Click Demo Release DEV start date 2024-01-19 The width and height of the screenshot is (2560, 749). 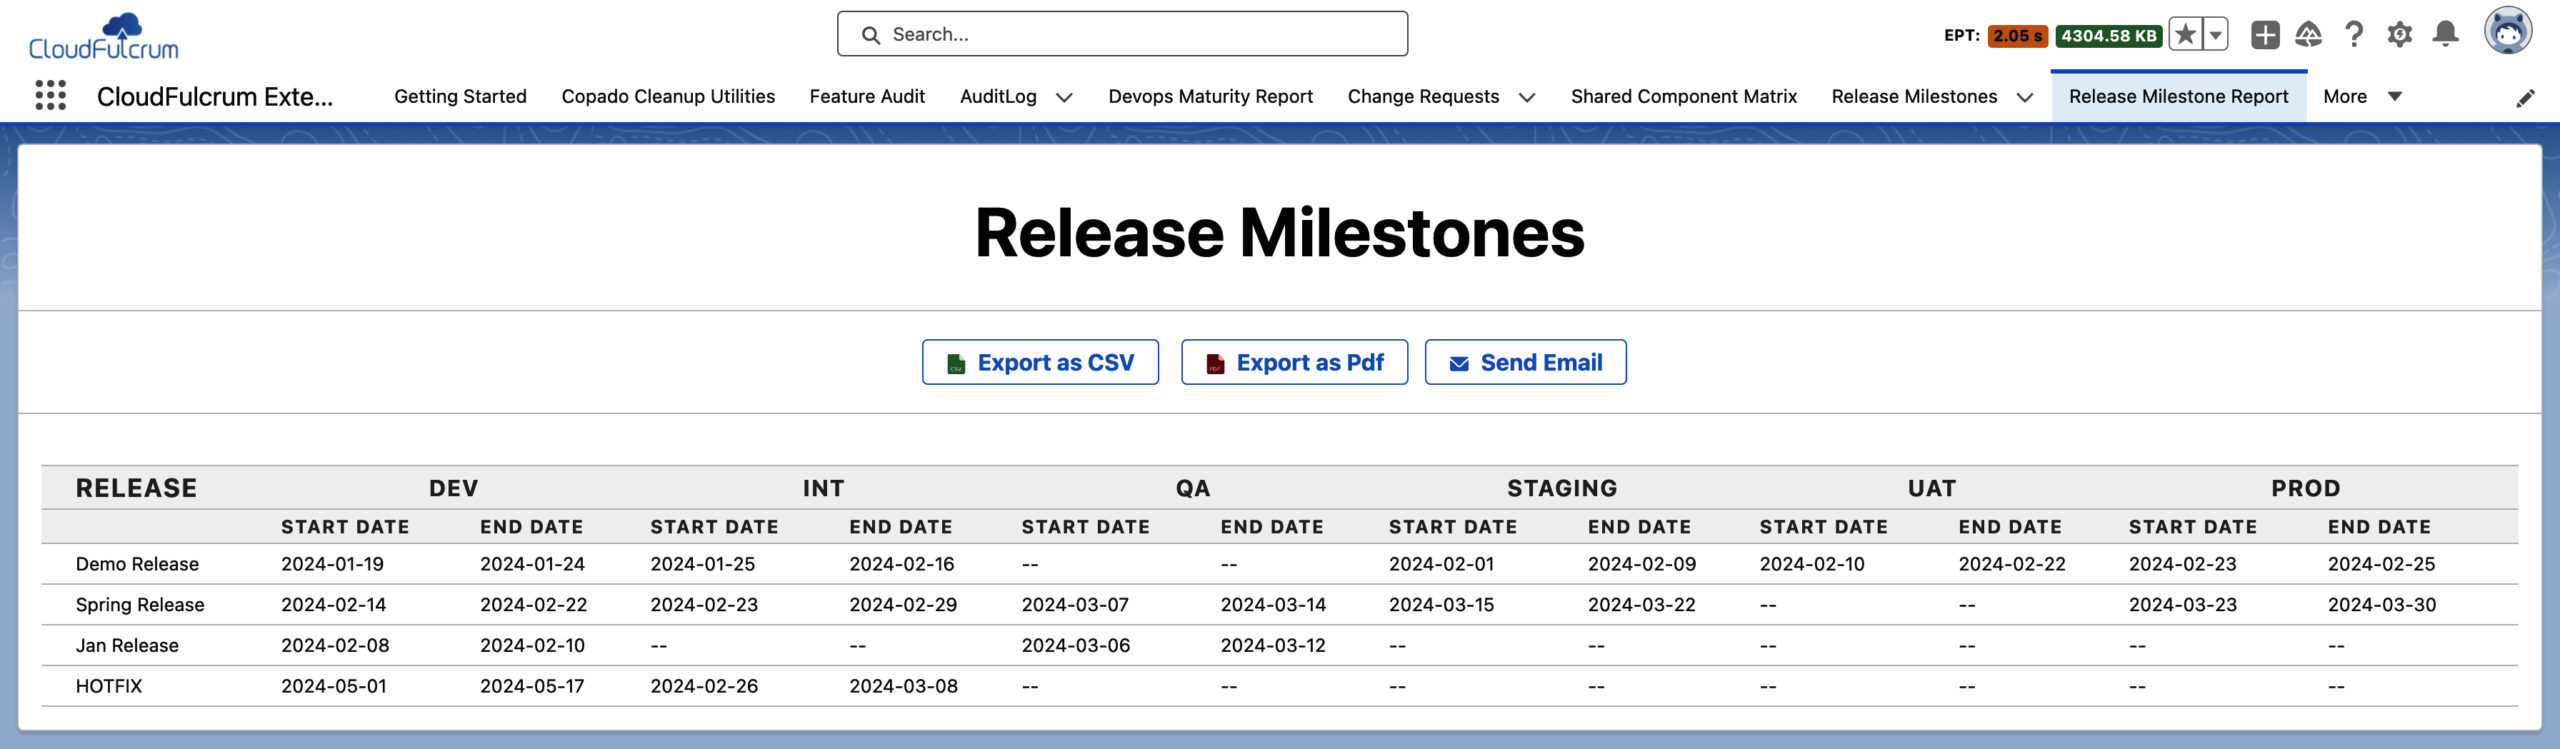pos(332,564)
